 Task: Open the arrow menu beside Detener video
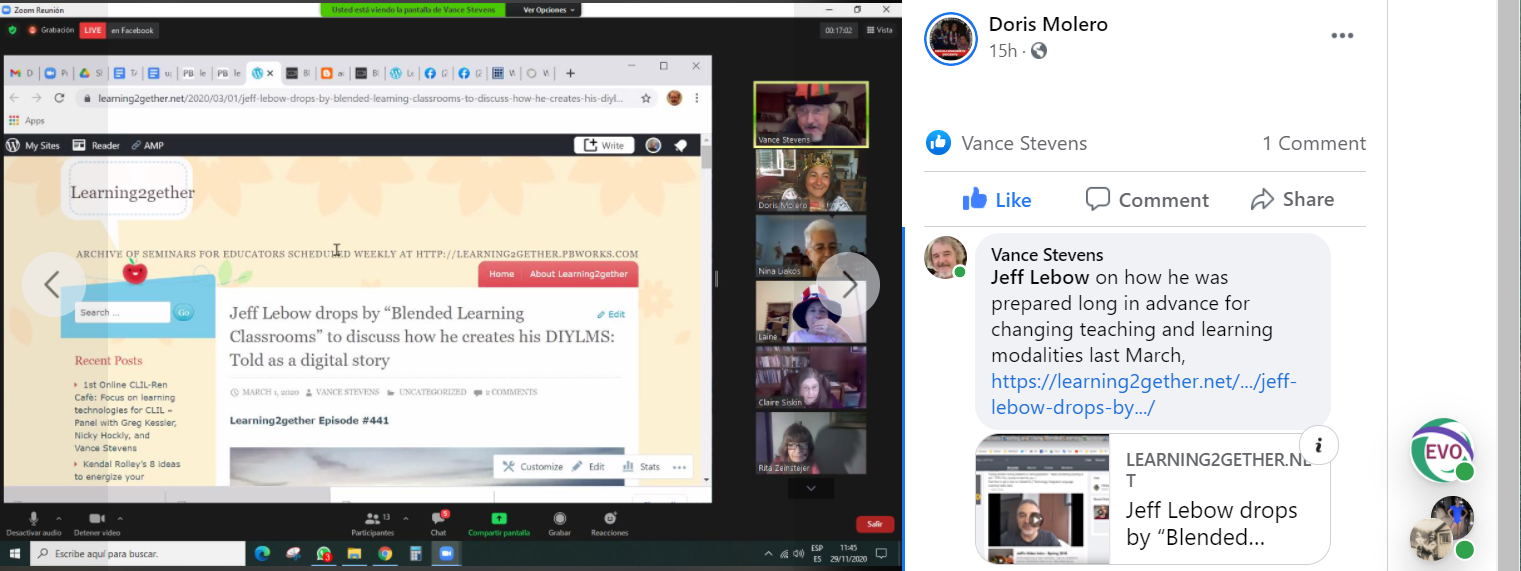[x=120, y=518]
